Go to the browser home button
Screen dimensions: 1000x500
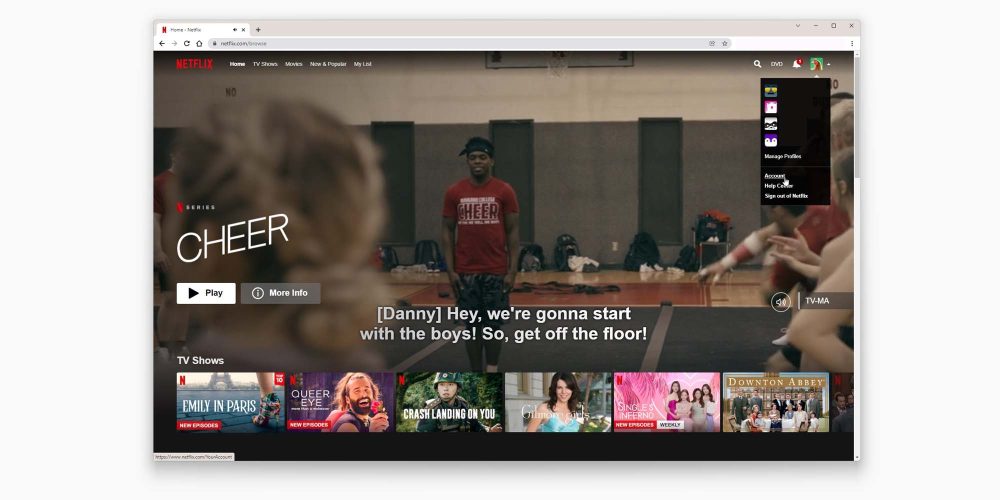(199, 43)
